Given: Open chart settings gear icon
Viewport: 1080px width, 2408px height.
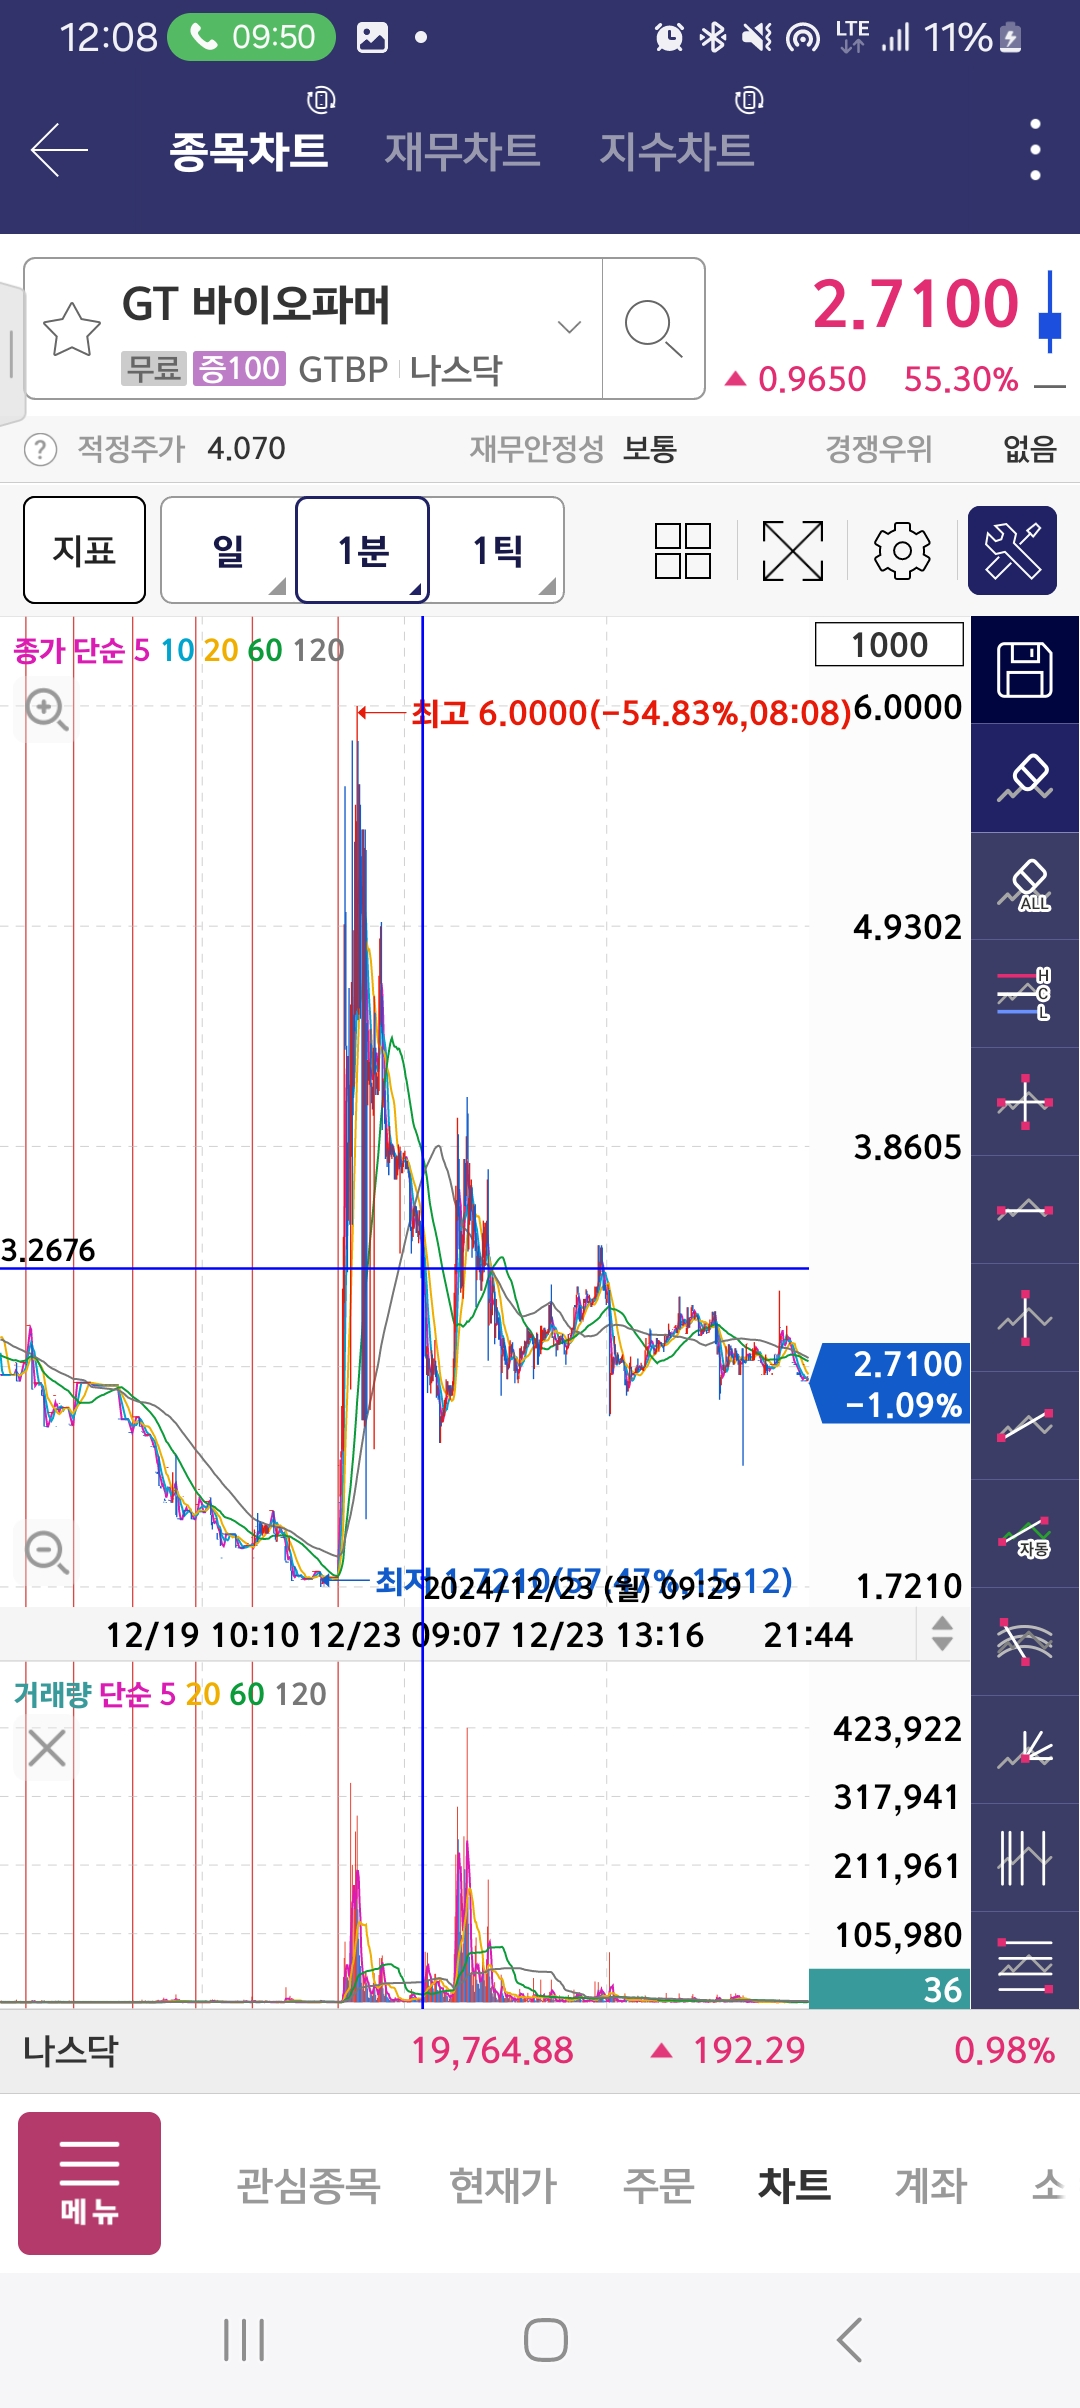Looking at the screenshot, I should point(902,551).
